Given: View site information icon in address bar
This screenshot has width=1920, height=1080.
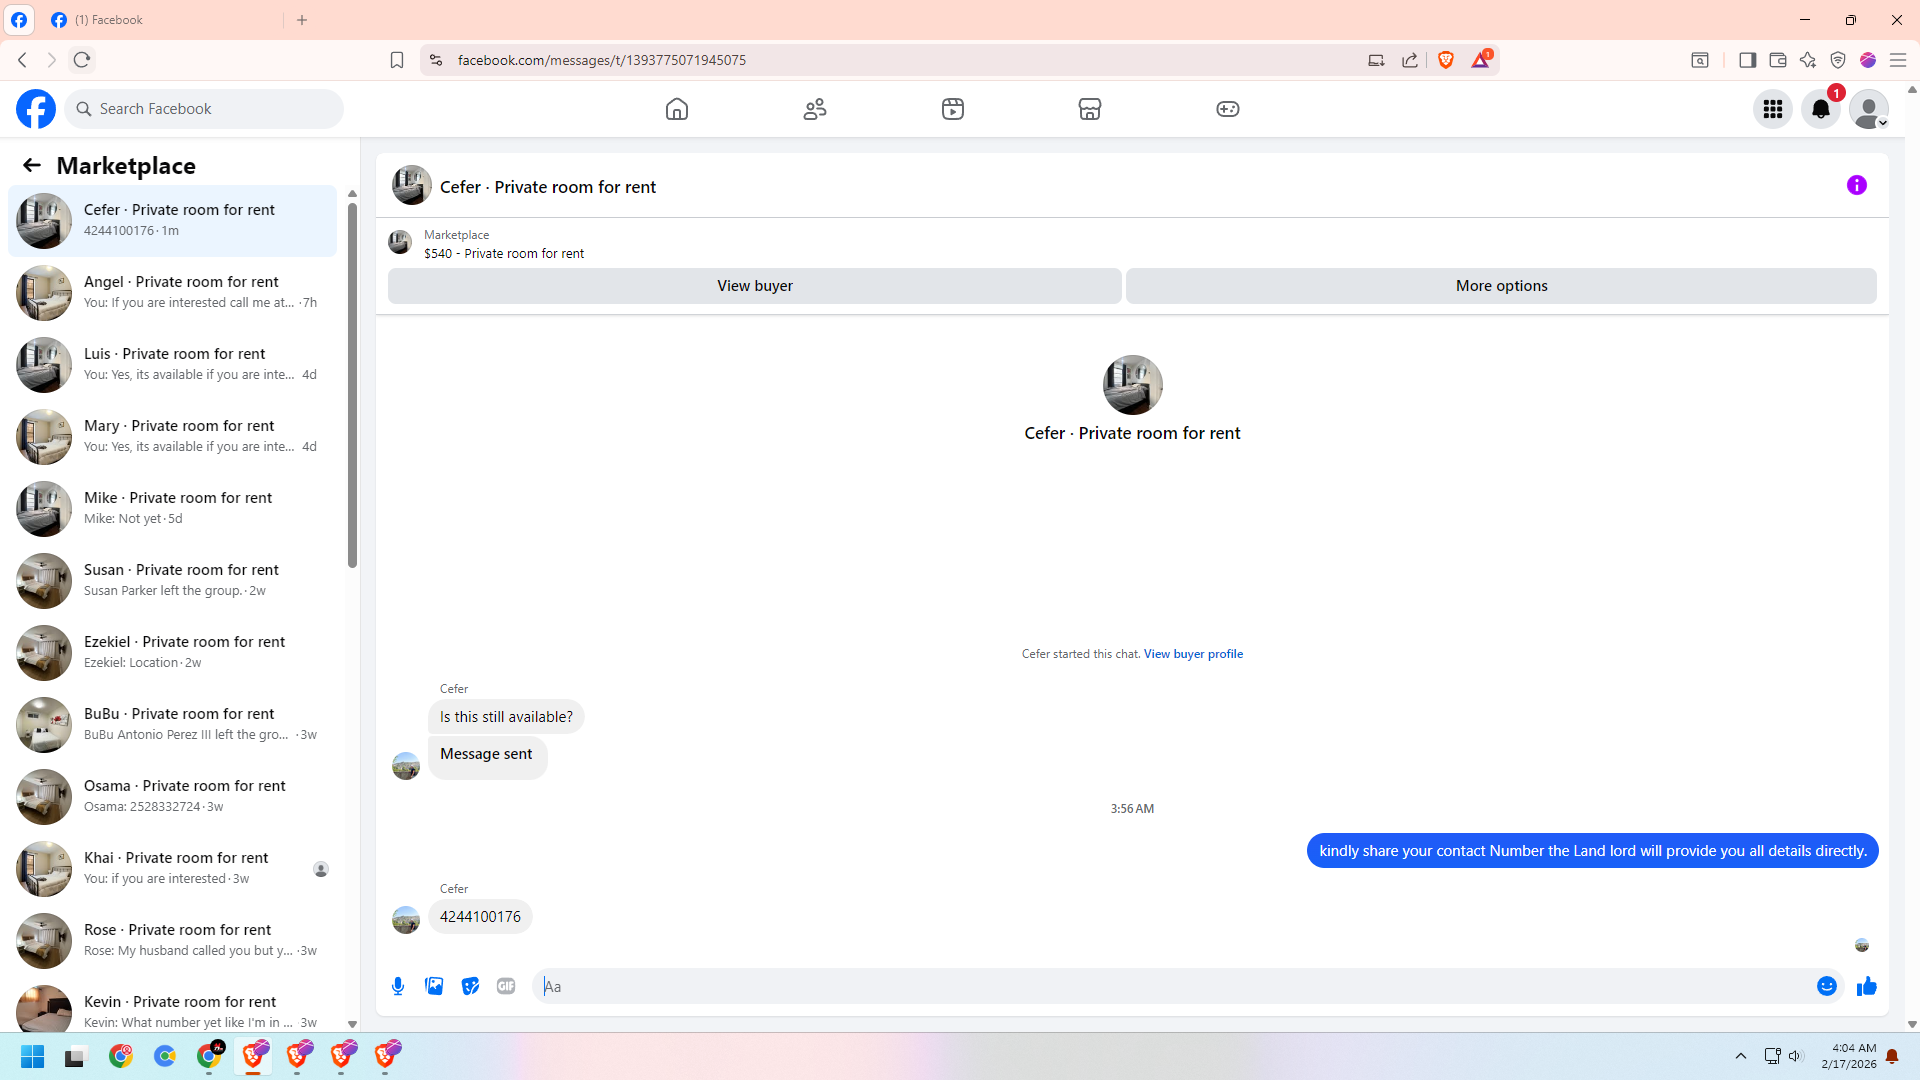Looking at the screenshot, I should pos(436,60).
